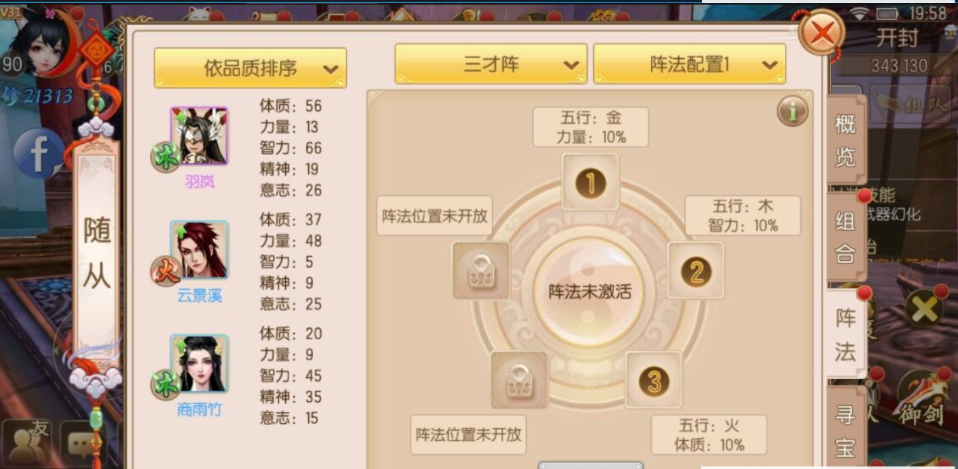The width and height of the screenshot is (958, 469).
Task: Expand the 阵法配置1 dropdown
Action: click(690, 64)
